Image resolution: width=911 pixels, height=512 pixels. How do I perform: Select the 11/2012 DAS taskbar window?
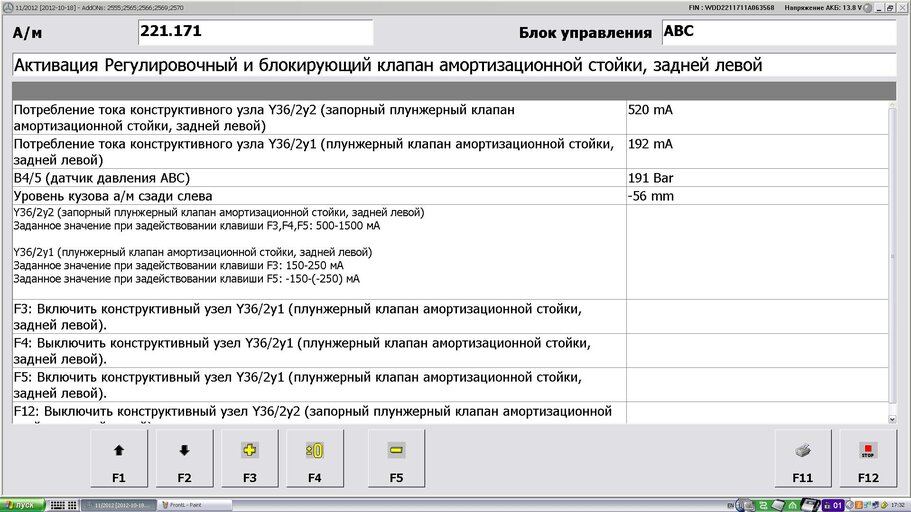click(x=119, y=505)
